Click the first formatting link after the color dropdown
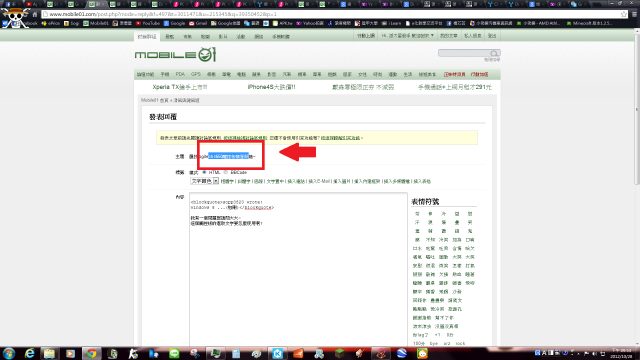Screen dimensions: 640x360 (227, 181)
